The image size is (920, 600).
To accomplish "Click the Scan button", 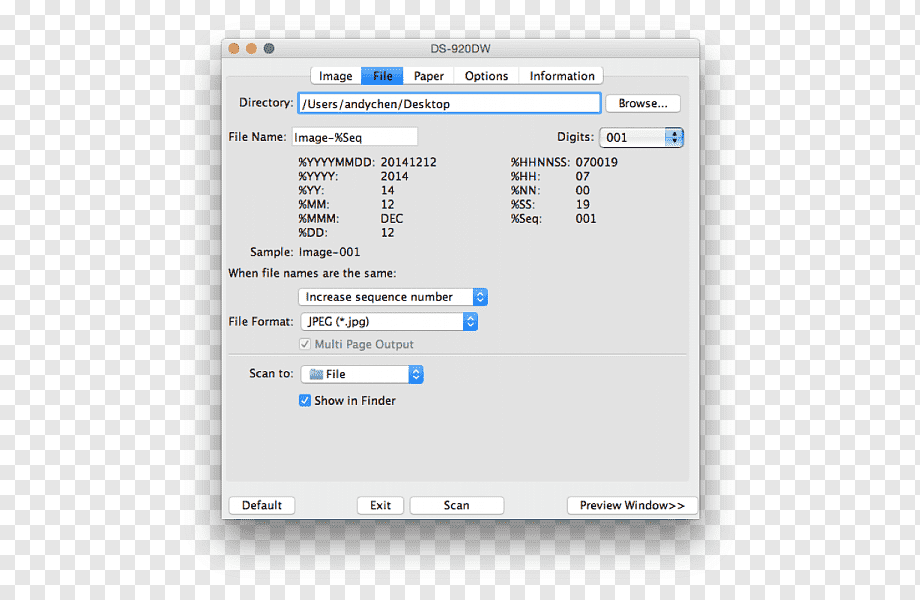I will point(456,505).
